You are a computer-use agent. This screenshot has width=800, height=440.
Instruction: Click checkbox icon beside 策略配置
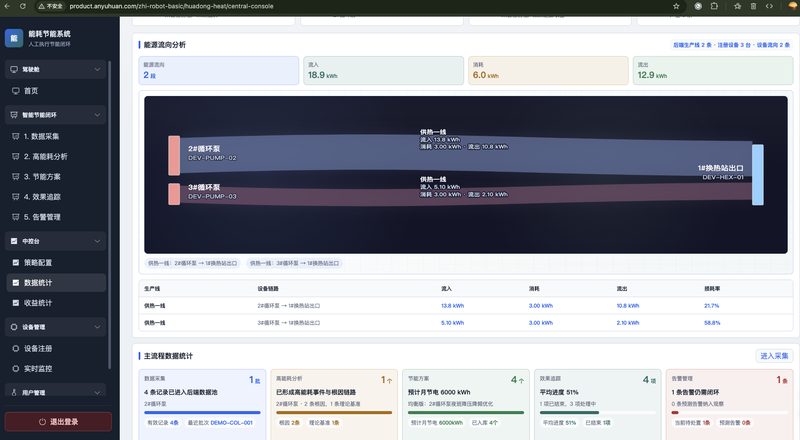coord(15,262)
